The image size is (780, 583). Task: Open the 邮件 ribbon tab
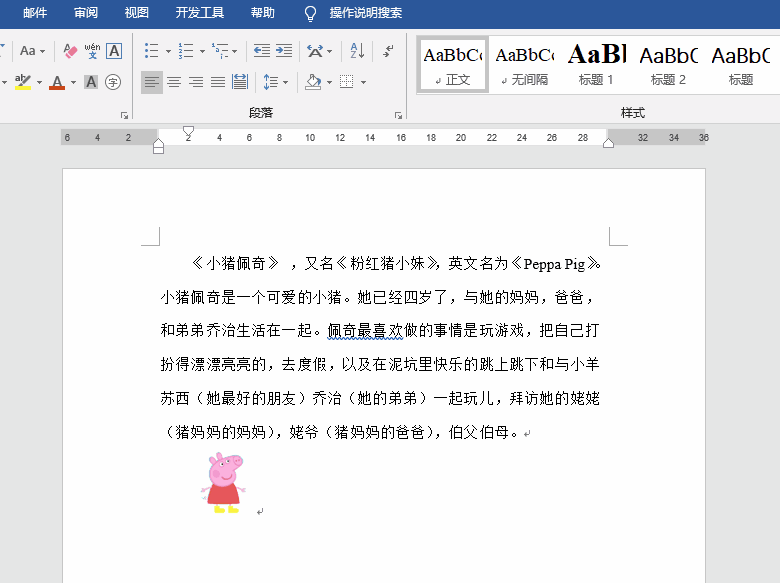(35, 12)
